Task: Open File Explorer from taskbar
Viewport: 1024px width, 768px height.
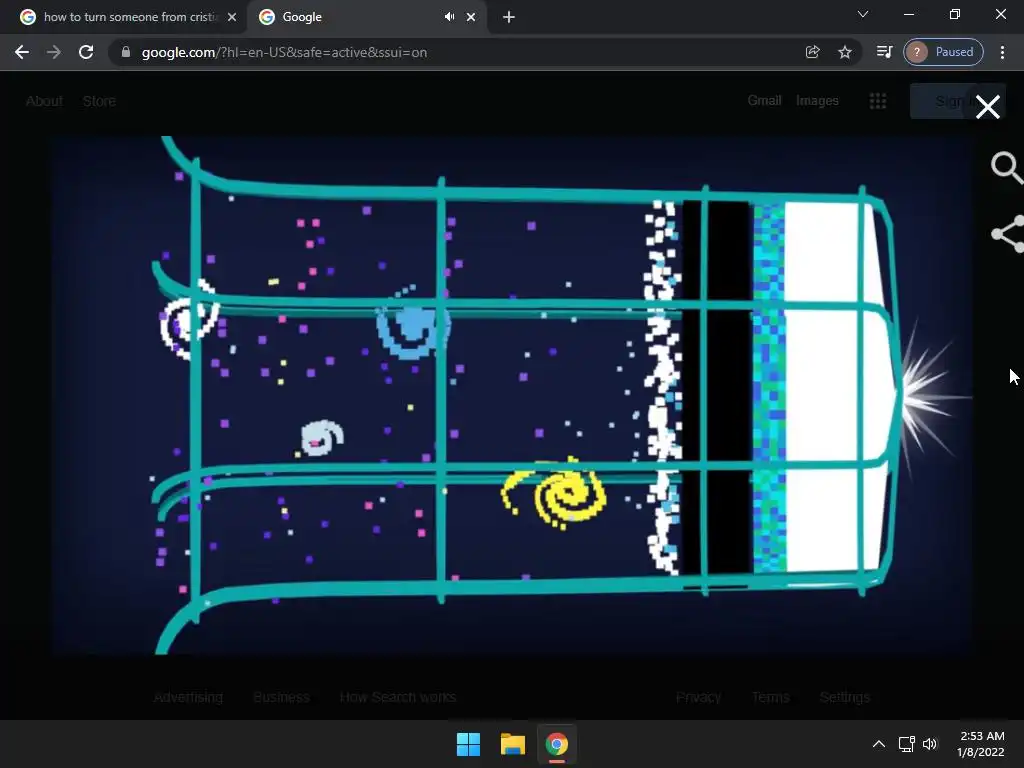Action: tap(513, 744)
